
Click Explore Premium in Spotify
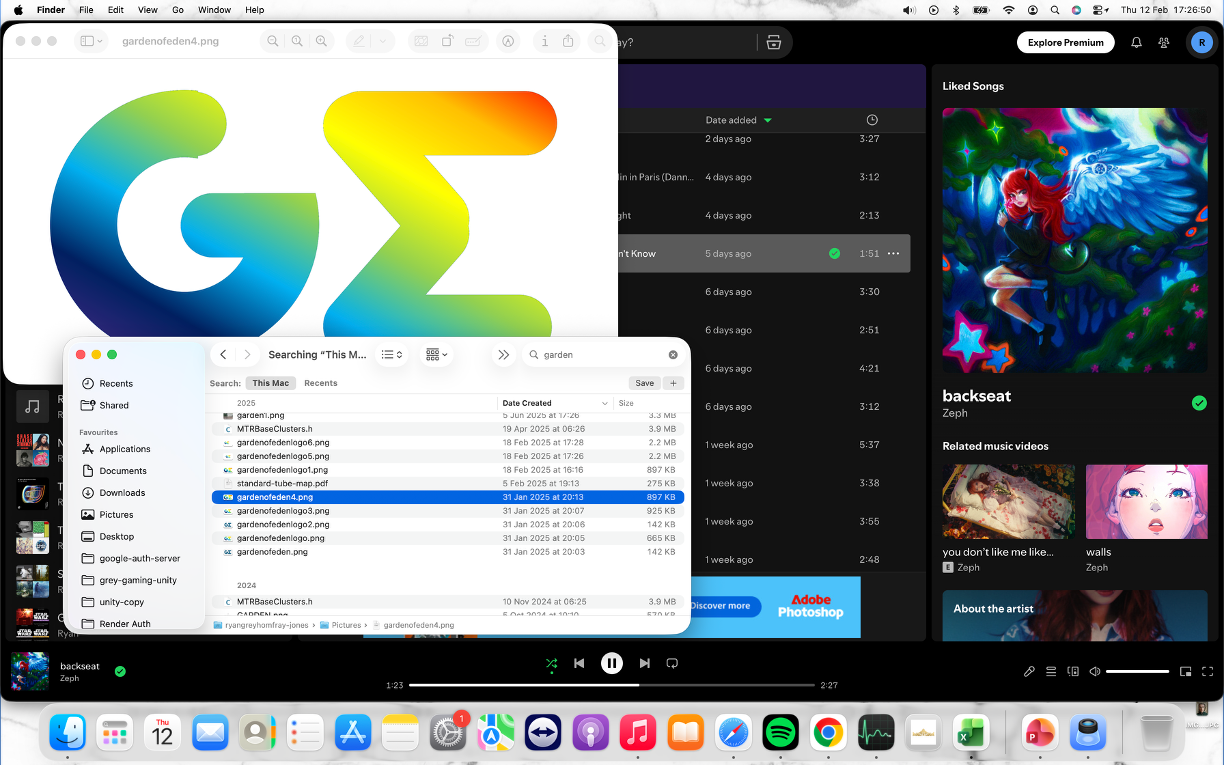tap(1066, 43)
